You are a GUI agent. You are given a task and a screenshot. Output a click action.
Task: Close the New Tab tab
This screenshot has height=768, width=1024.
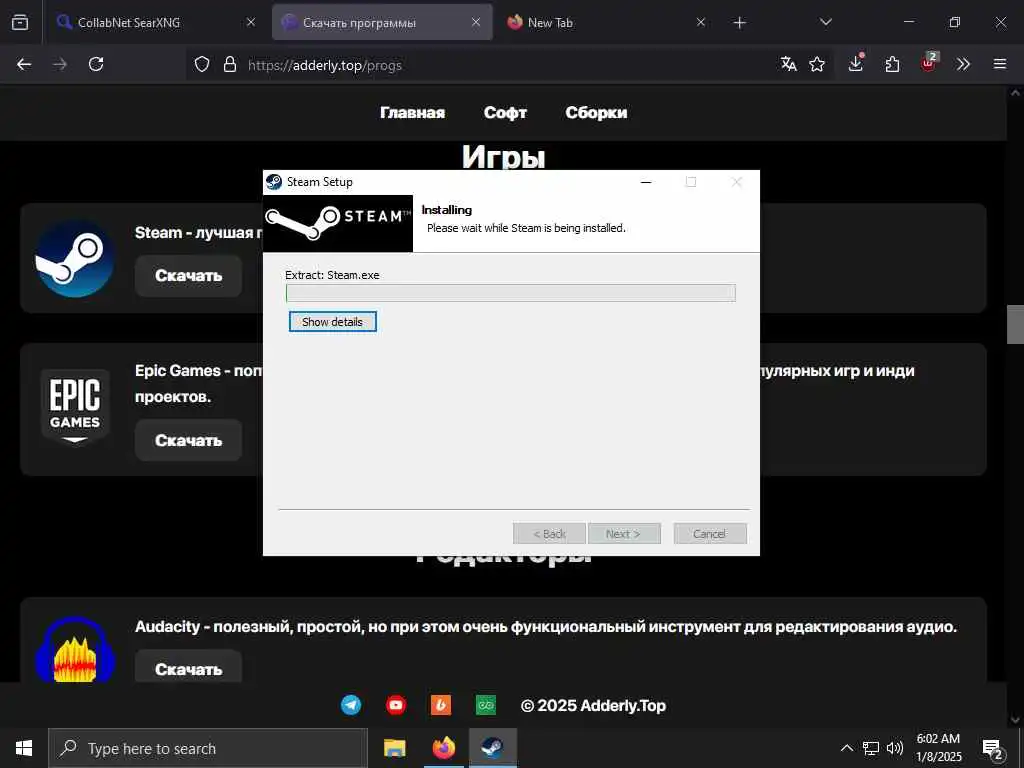(701, 22)
